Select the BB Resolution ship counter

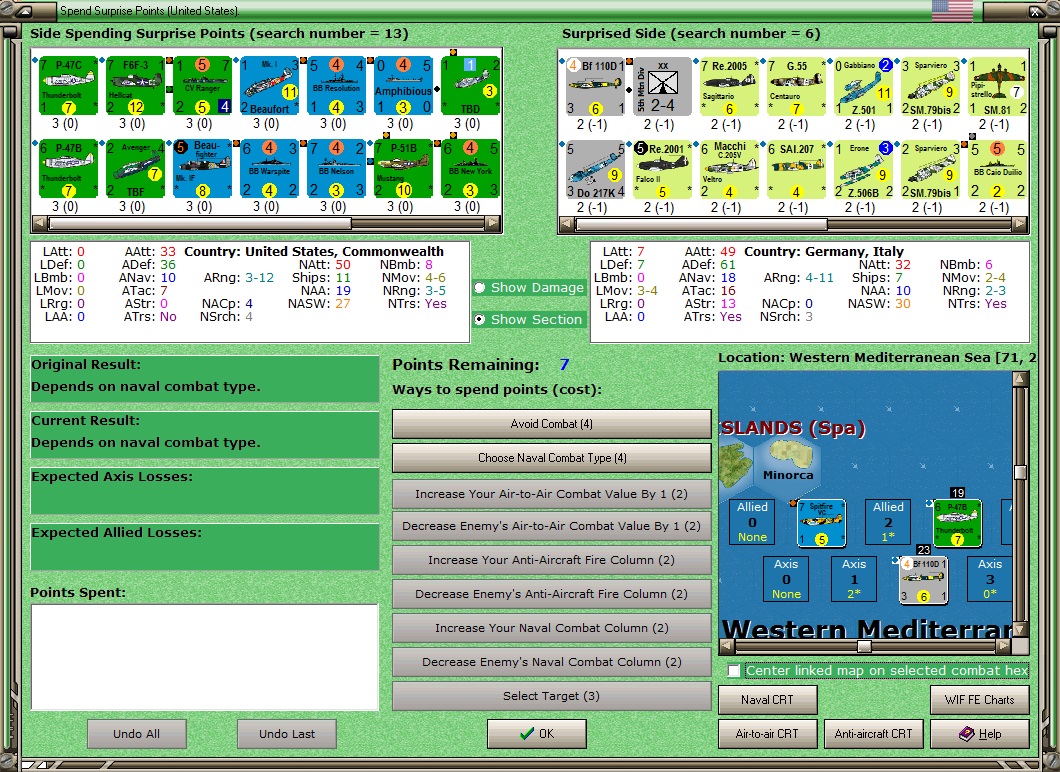(336, 86)
